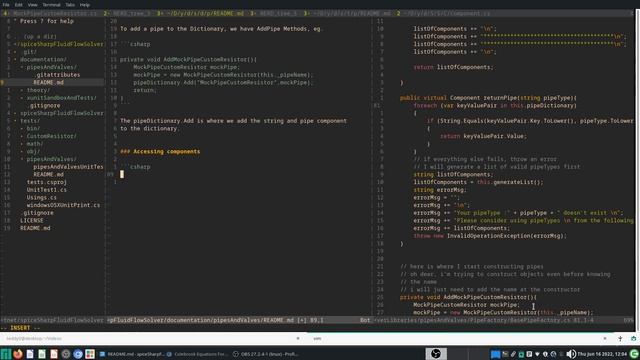The width and height of the screenshot is (640, 360).
Task: Open the clock showing Thu Jun 16 2022
Action: pos(602,354)
